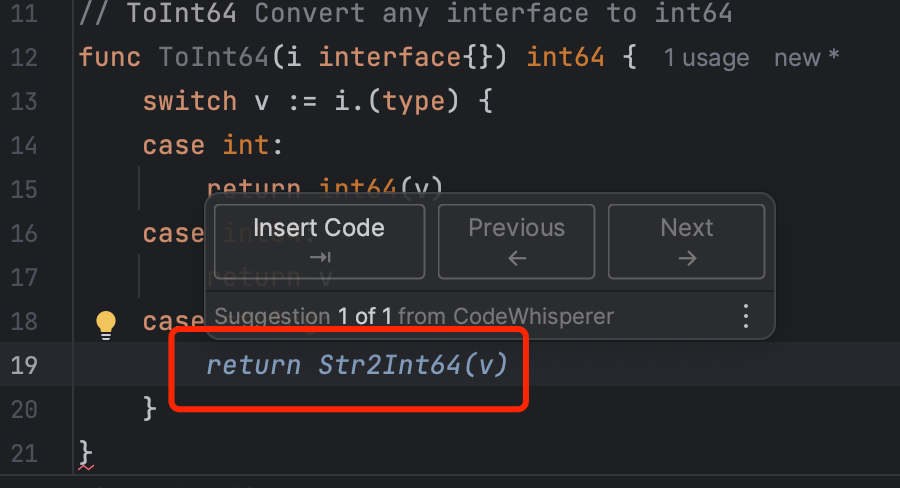
Task: Click the int64 return type on line 12
Action: coord(566,57)
